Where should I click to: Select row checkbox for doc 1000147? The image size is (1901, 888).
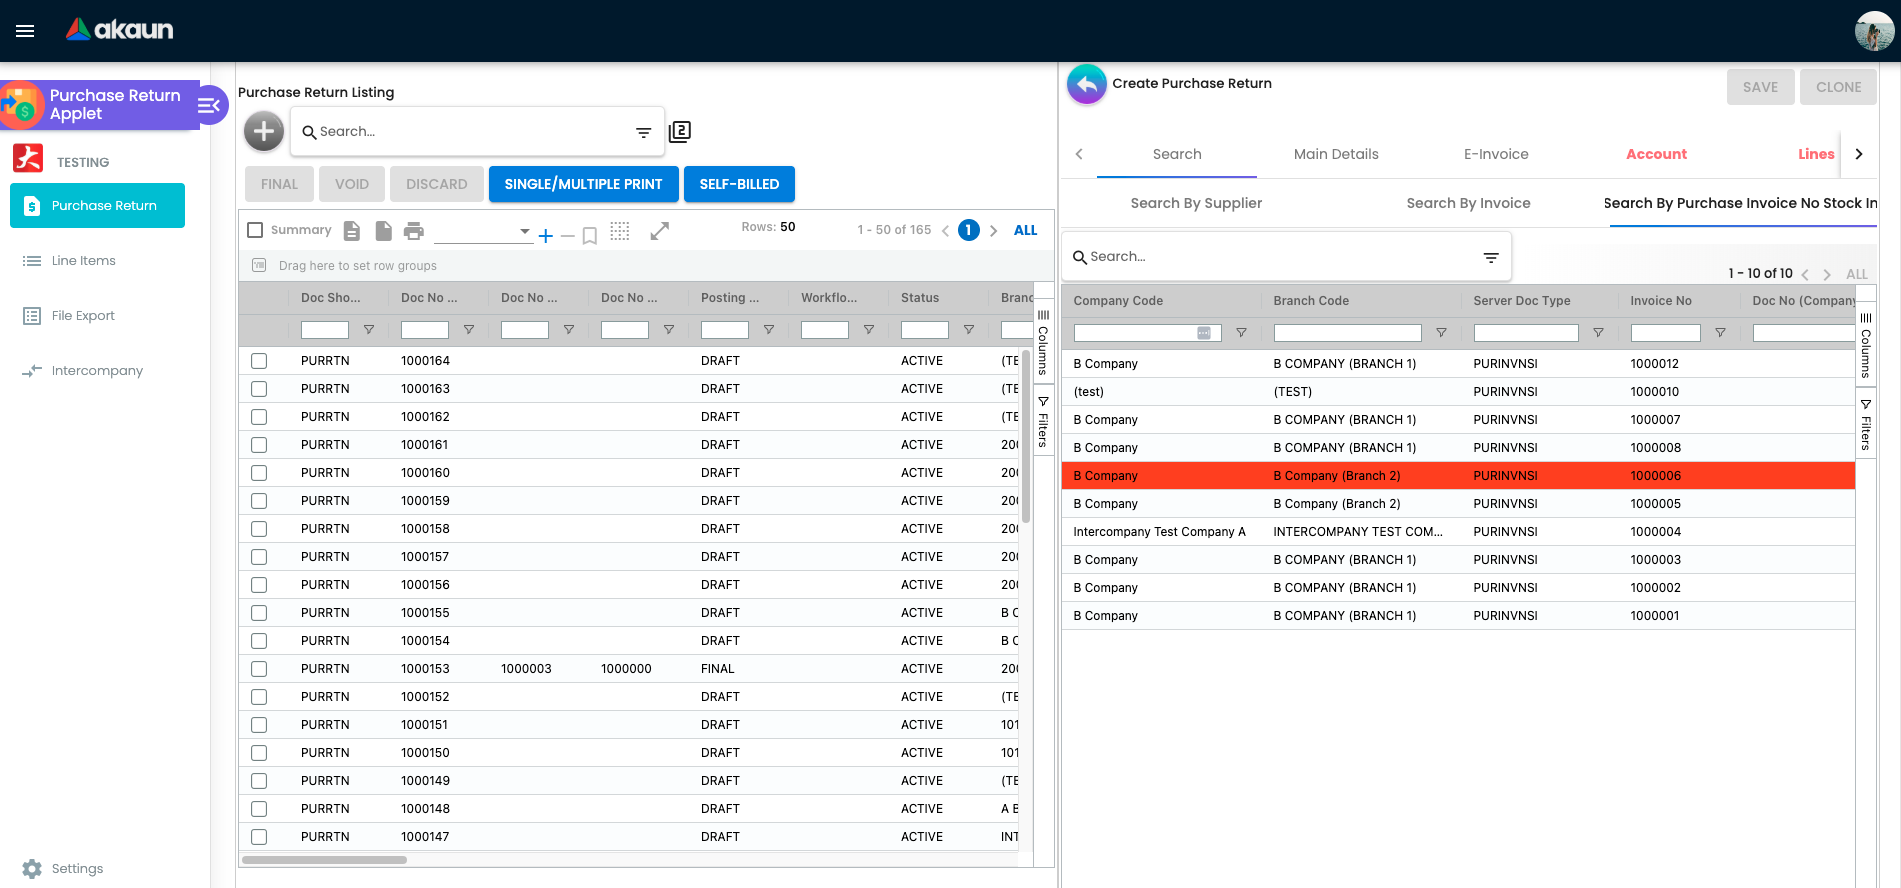[259, 837]
